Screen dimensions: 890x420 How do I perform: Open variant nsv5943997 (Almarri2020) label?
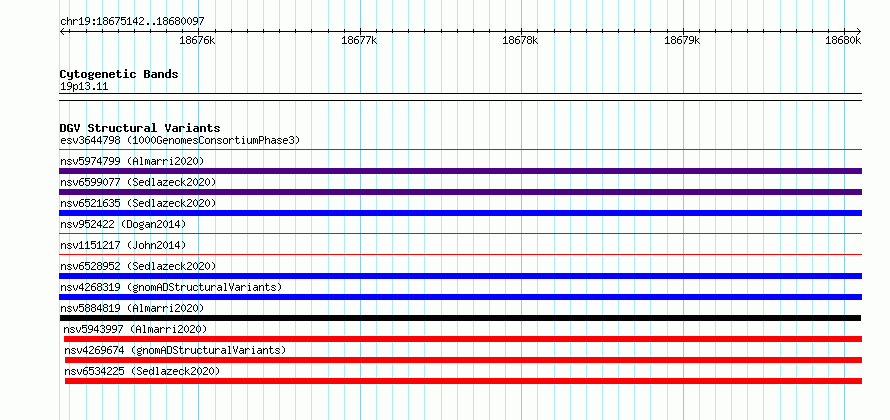136,329
